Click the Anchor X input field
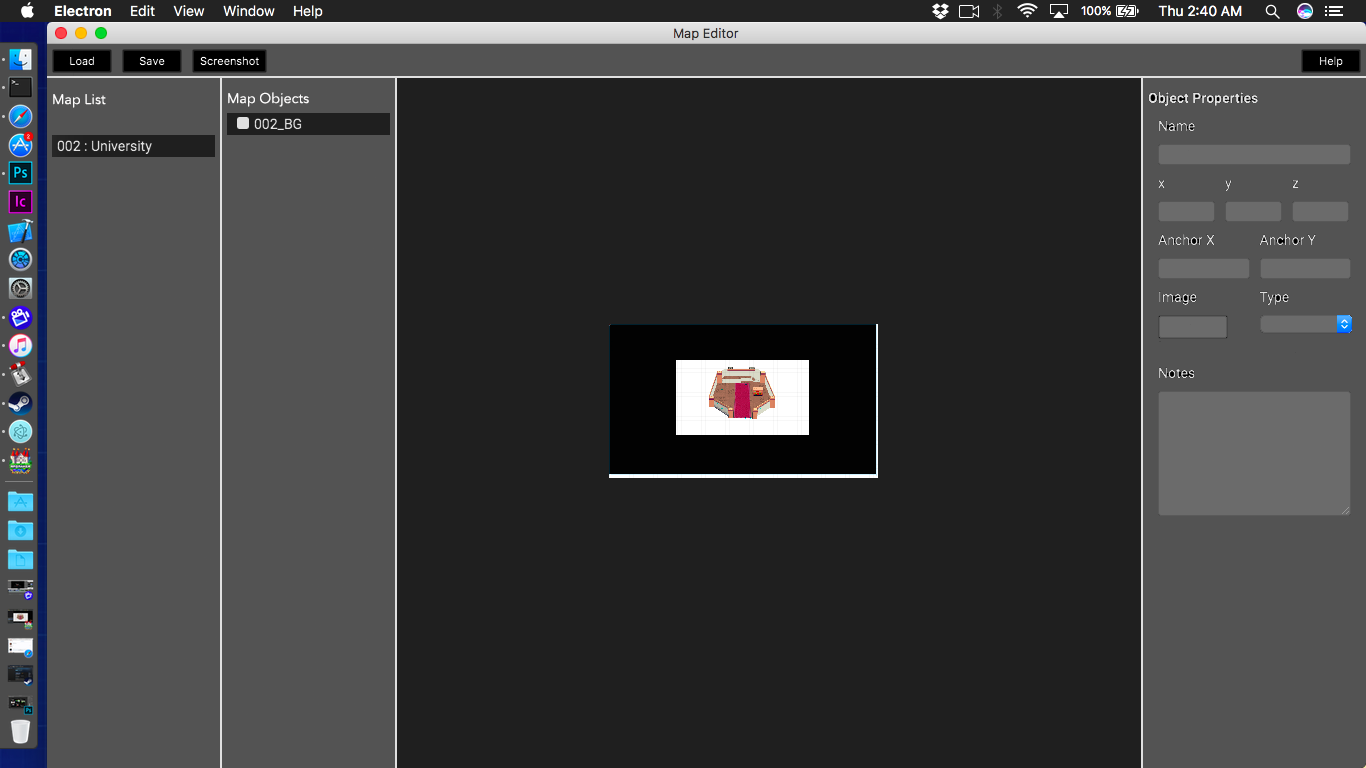The height and width of the screenshot is (768, 1366). point(1204,268)
